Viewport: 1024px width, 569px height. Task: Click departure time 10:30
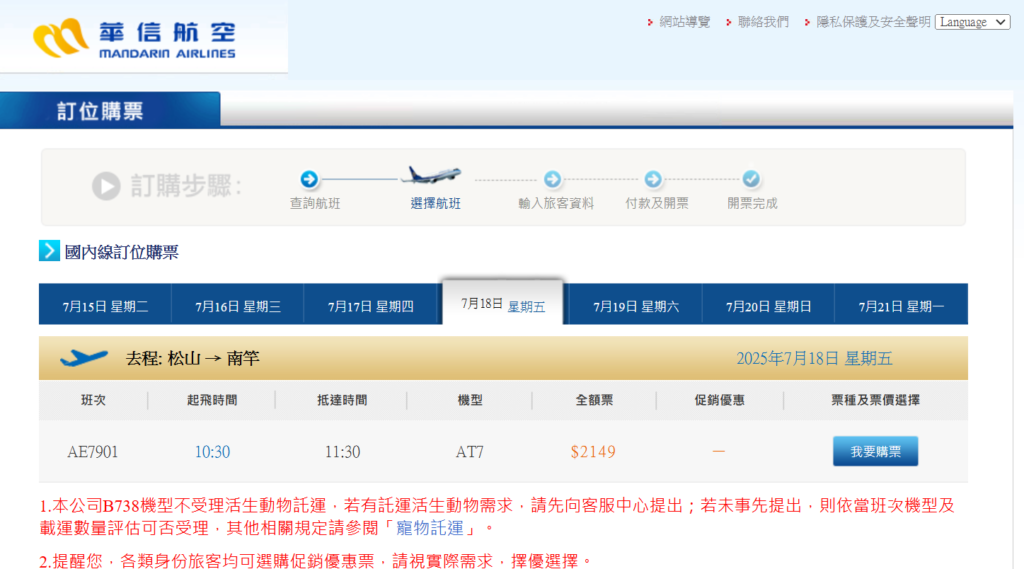212,451
